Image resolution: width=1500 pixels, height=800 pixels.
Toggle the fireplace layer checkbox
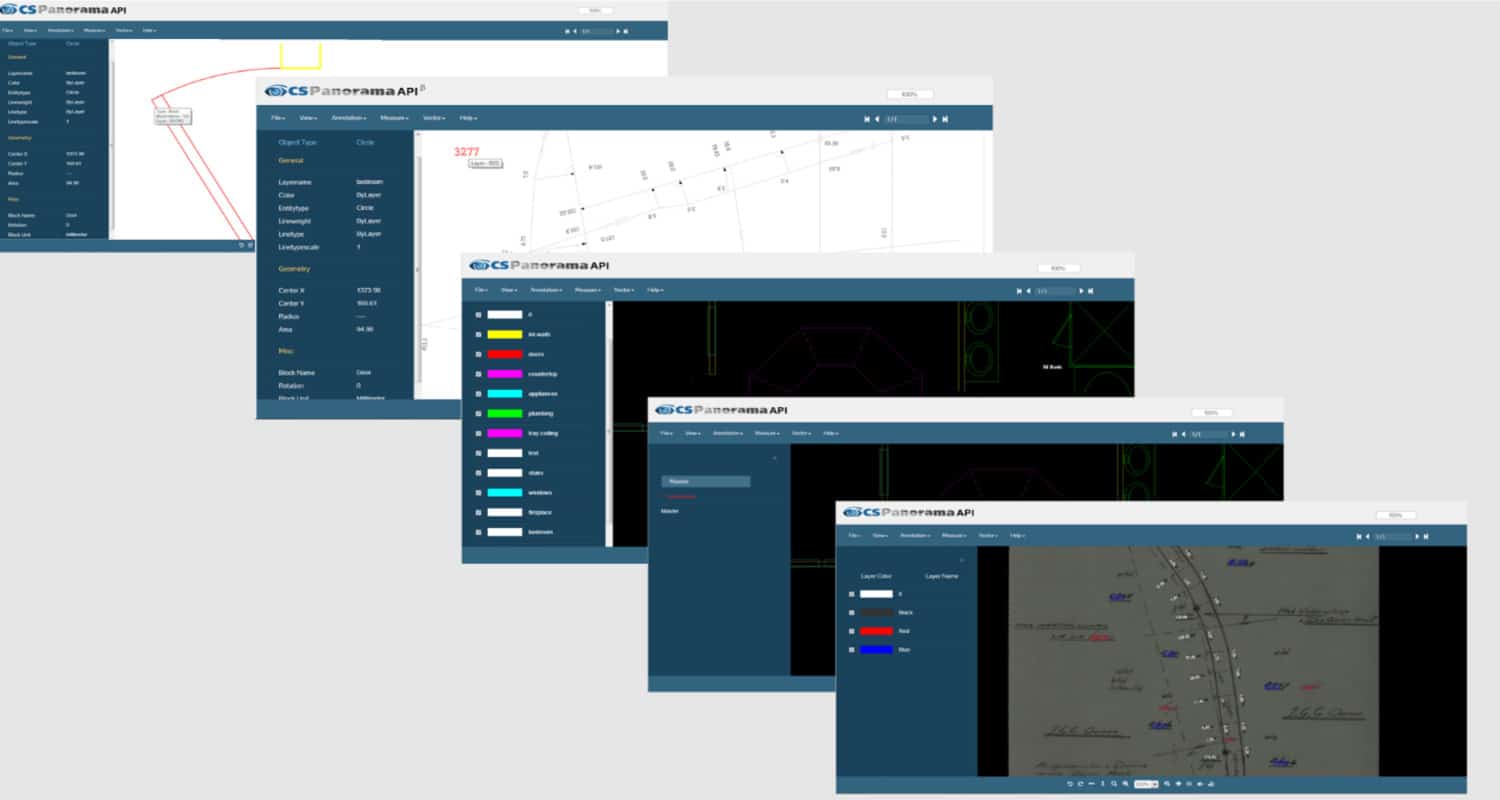pyautogui.click(x=478, y=512)
